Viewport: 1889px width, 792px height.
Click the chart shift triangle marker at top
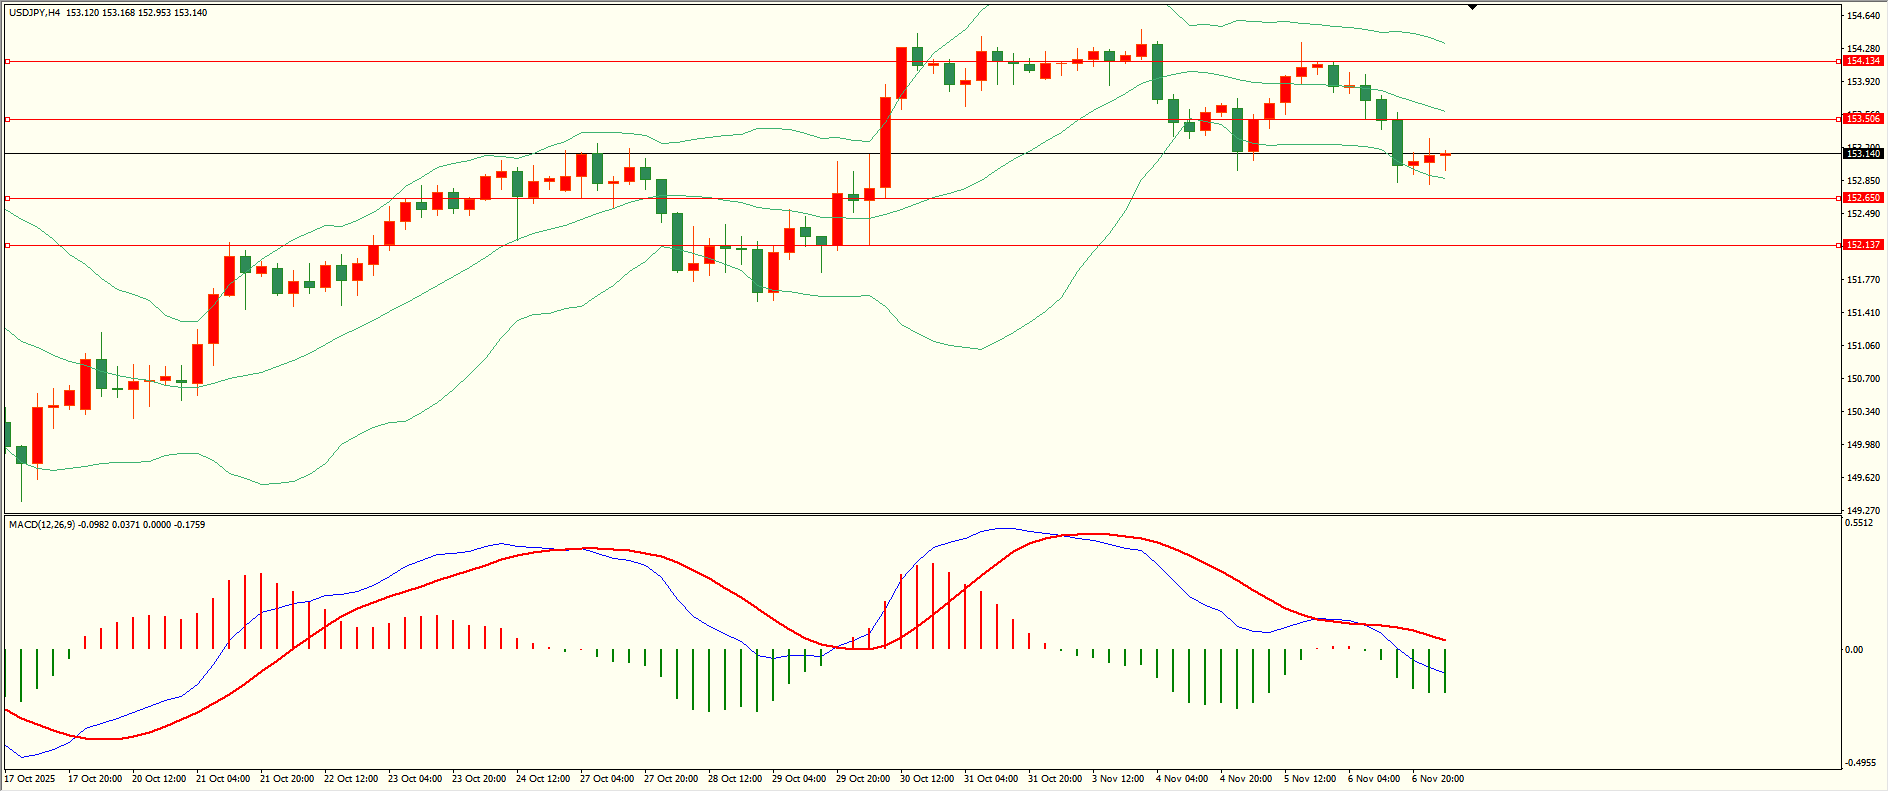point(1472,7)
